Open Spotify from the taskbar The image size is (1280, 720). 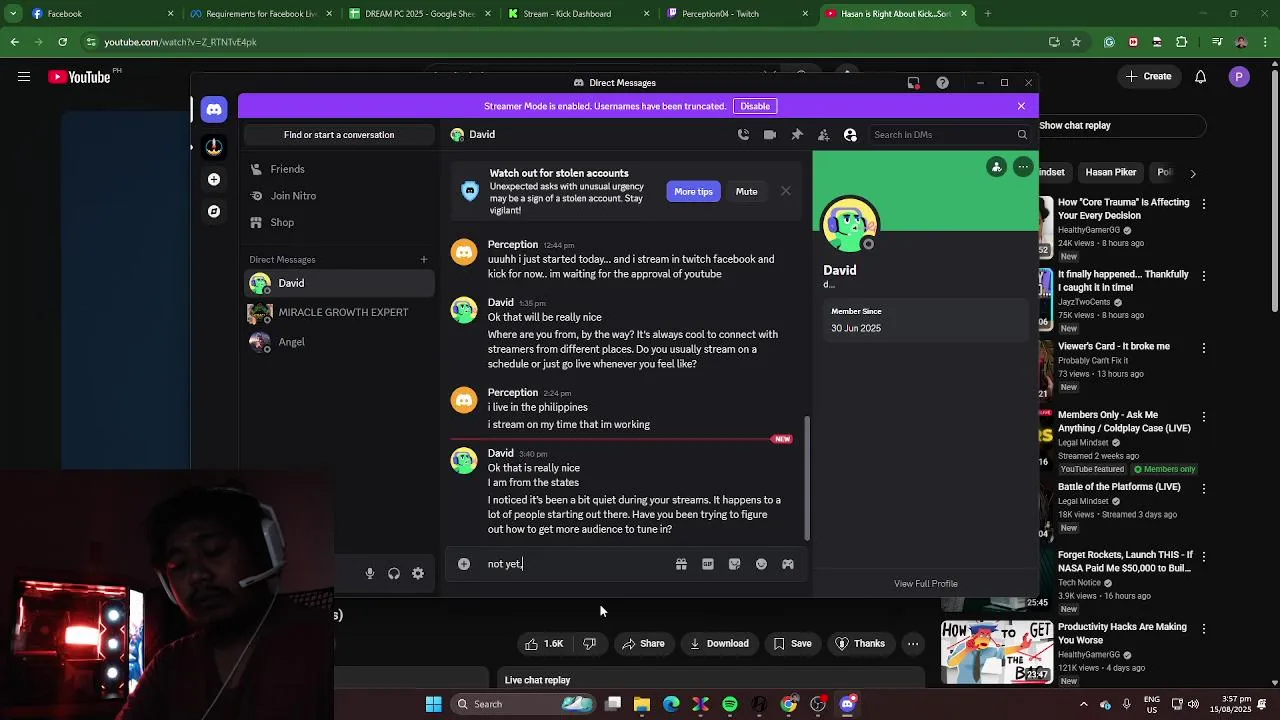(730, 704)
